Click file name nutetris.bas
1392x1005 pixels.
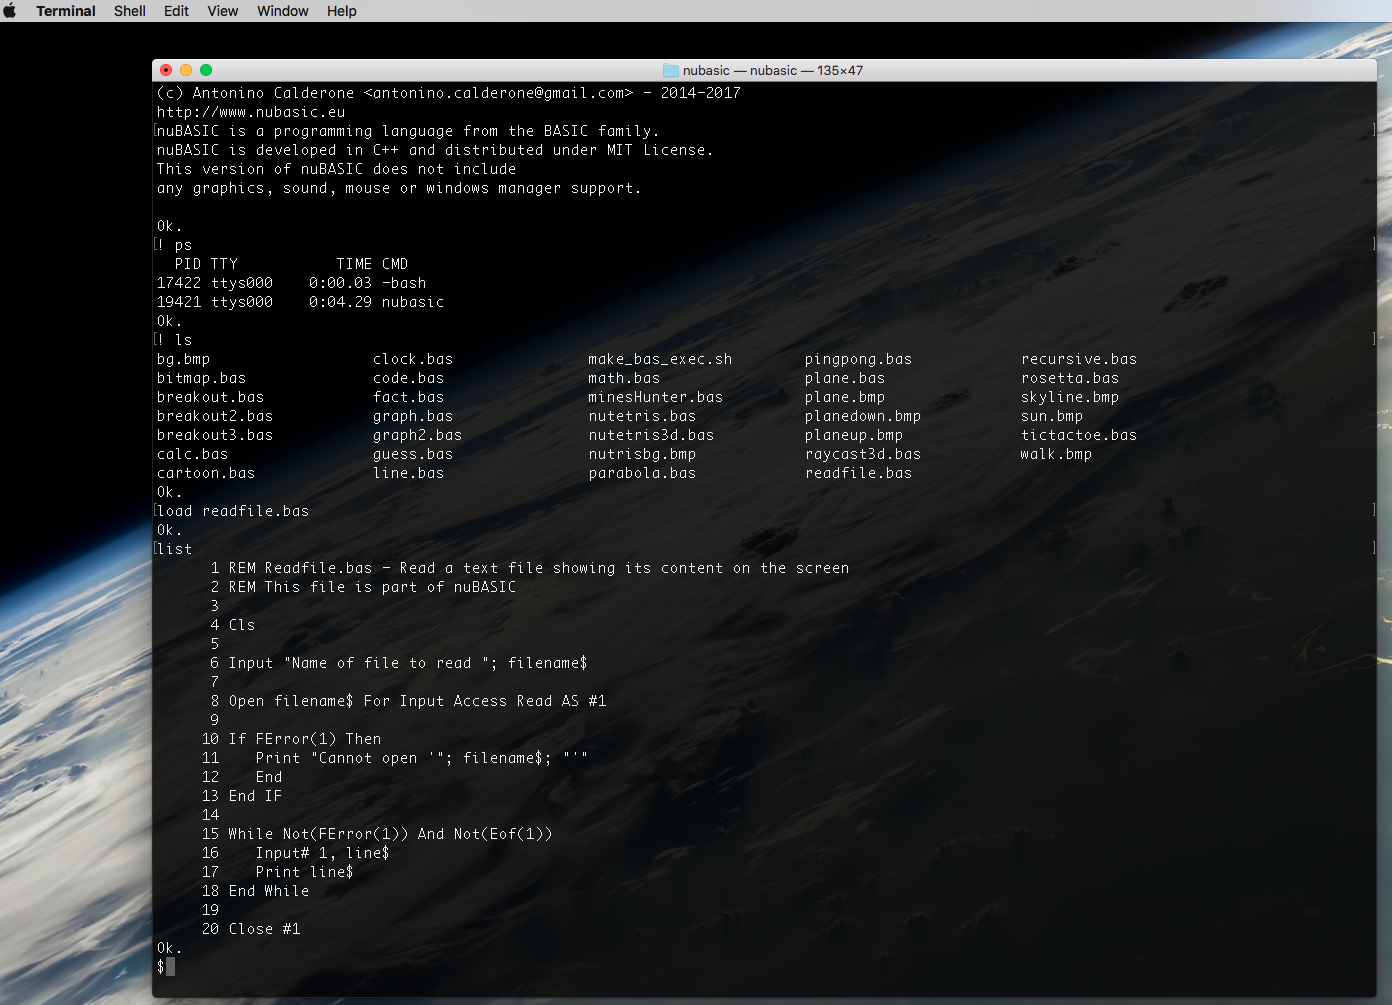click(643, 416)
